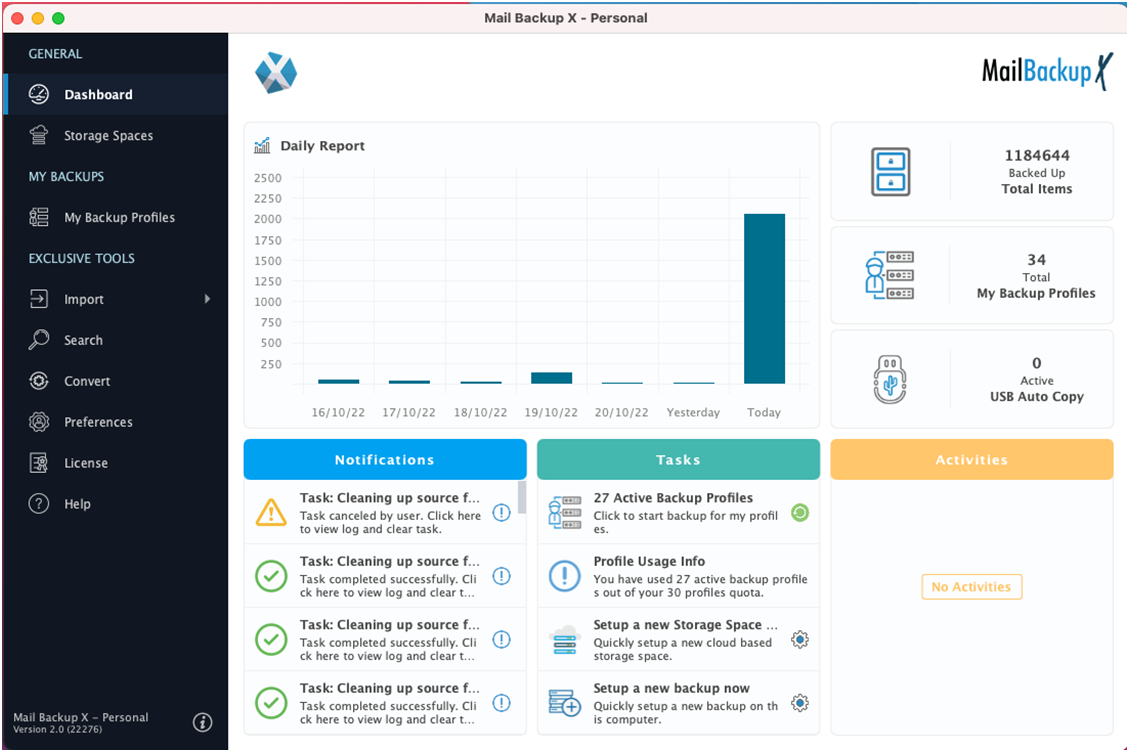This screenshot has height=752, width=1129.
Task: Open Preferences in the sidebar
Action: click(116, 421)
